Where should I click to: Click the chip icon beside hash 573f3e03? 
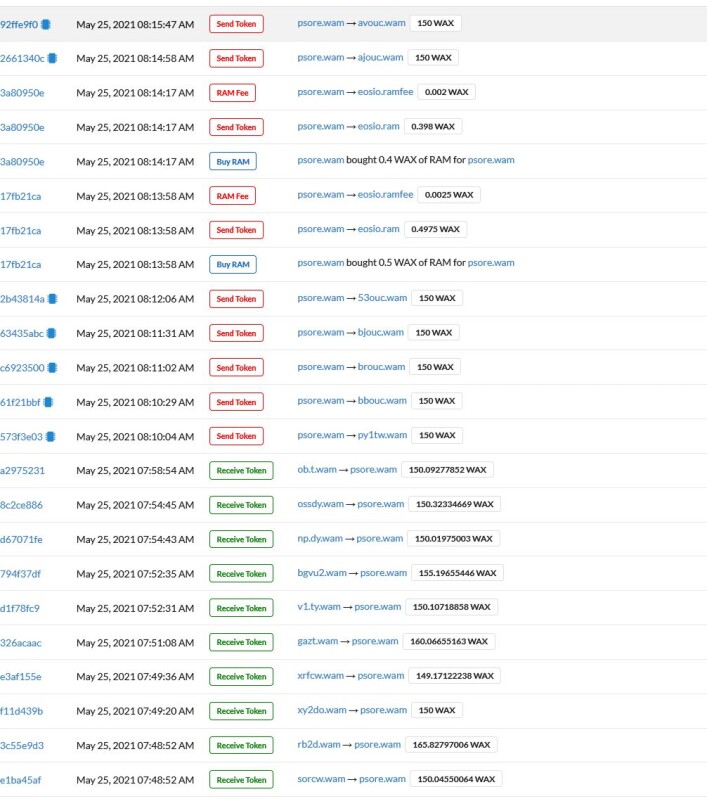click(50, 437)
